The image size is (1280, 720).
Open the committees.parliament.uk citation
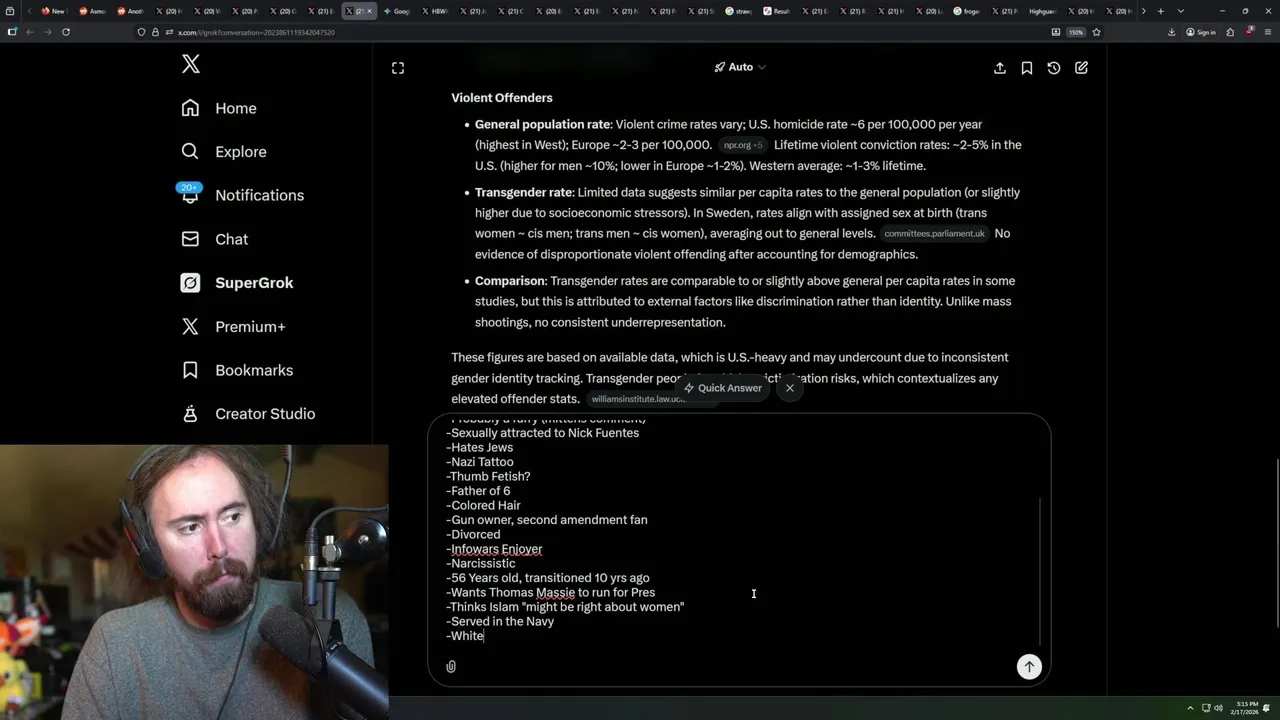pos(934,234)
